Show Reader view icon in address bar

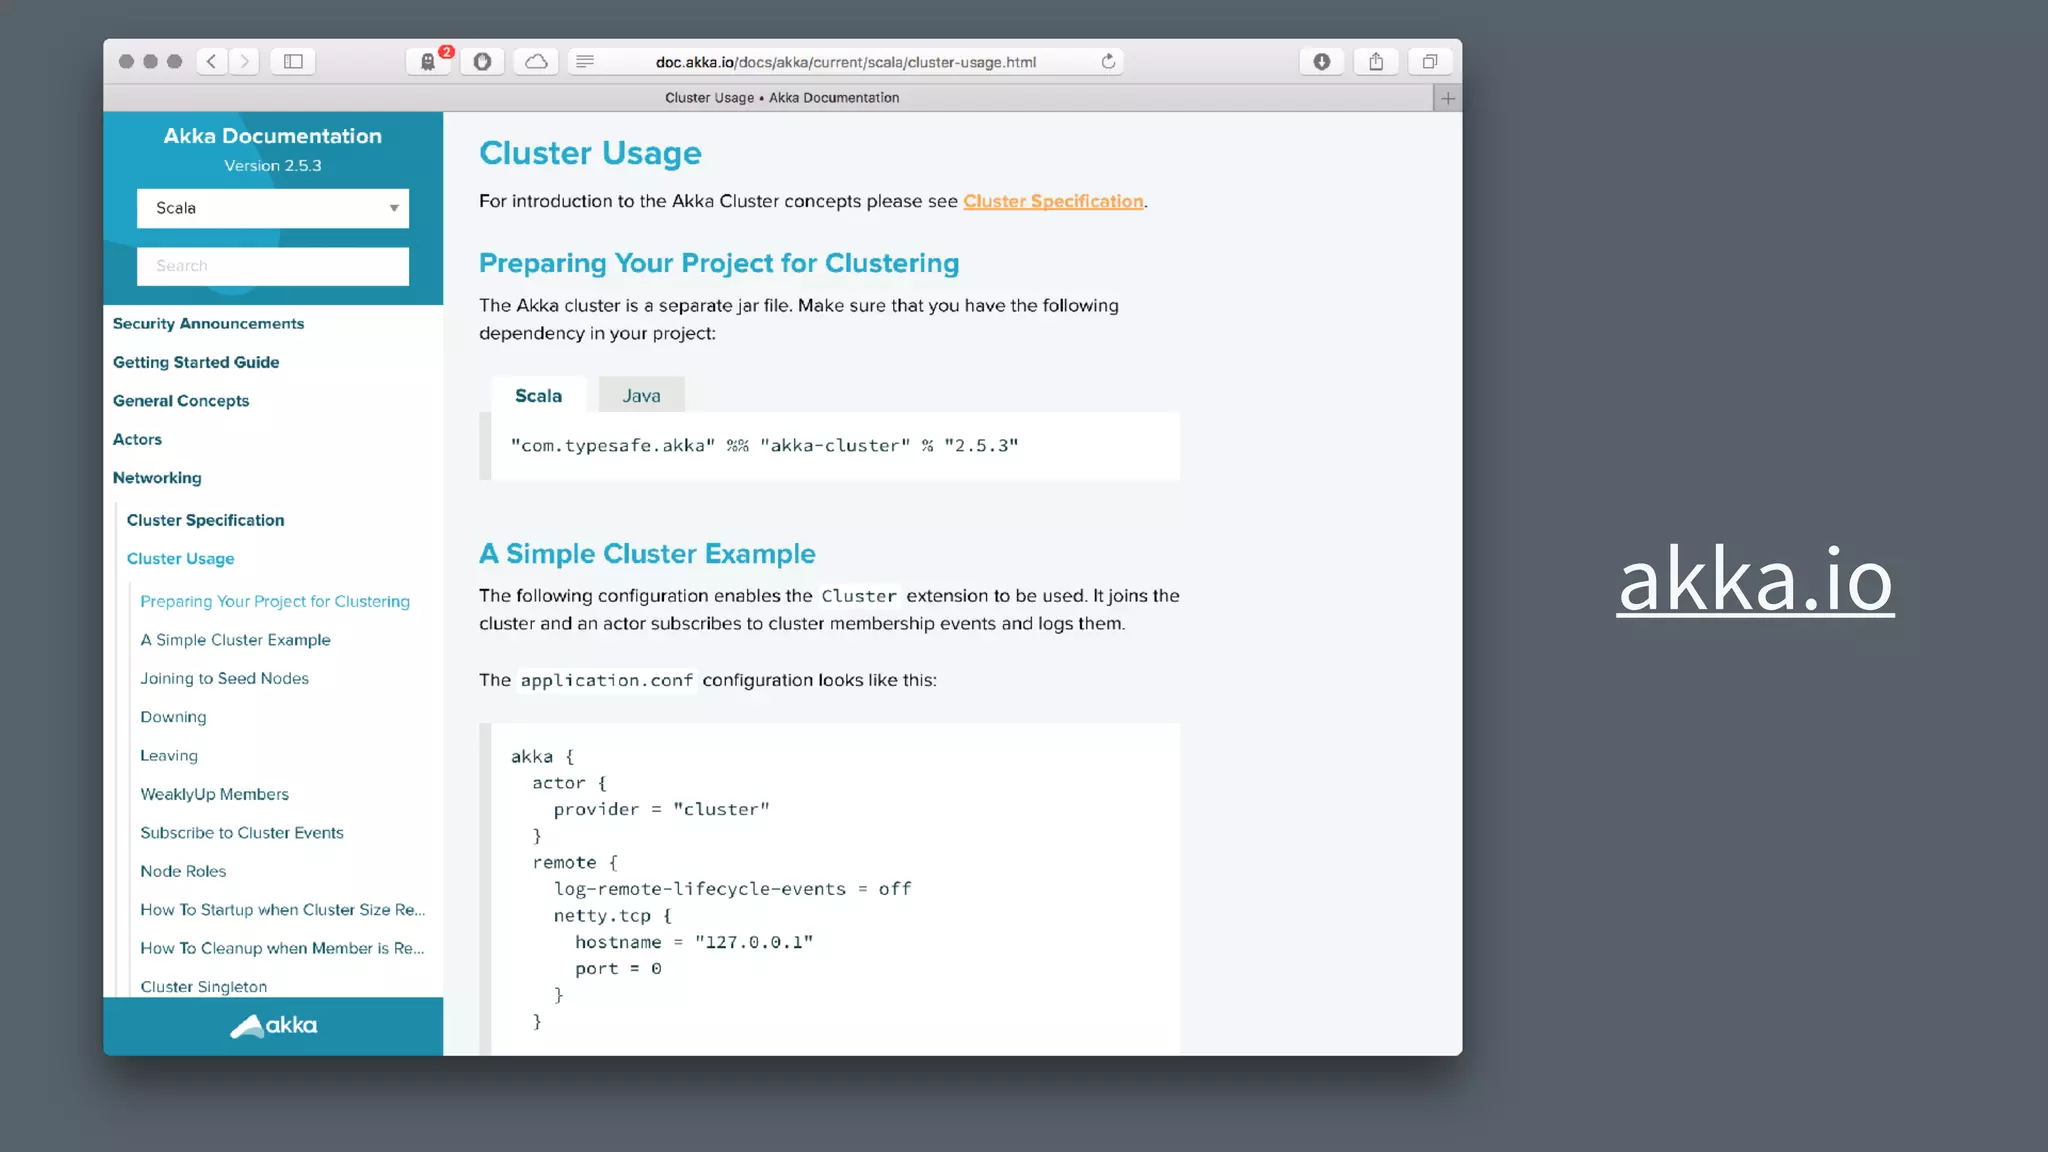[x=585, y=62]
